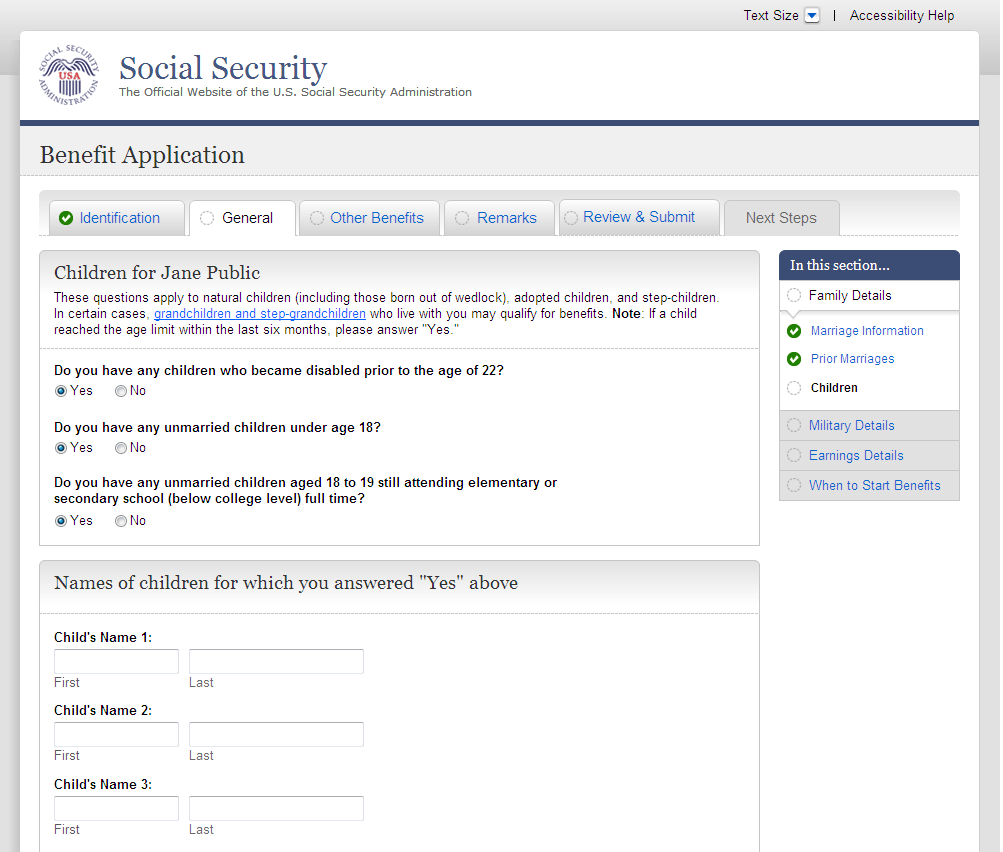Expand the Military Details section
1003x852 pixels.
(851, 426)
